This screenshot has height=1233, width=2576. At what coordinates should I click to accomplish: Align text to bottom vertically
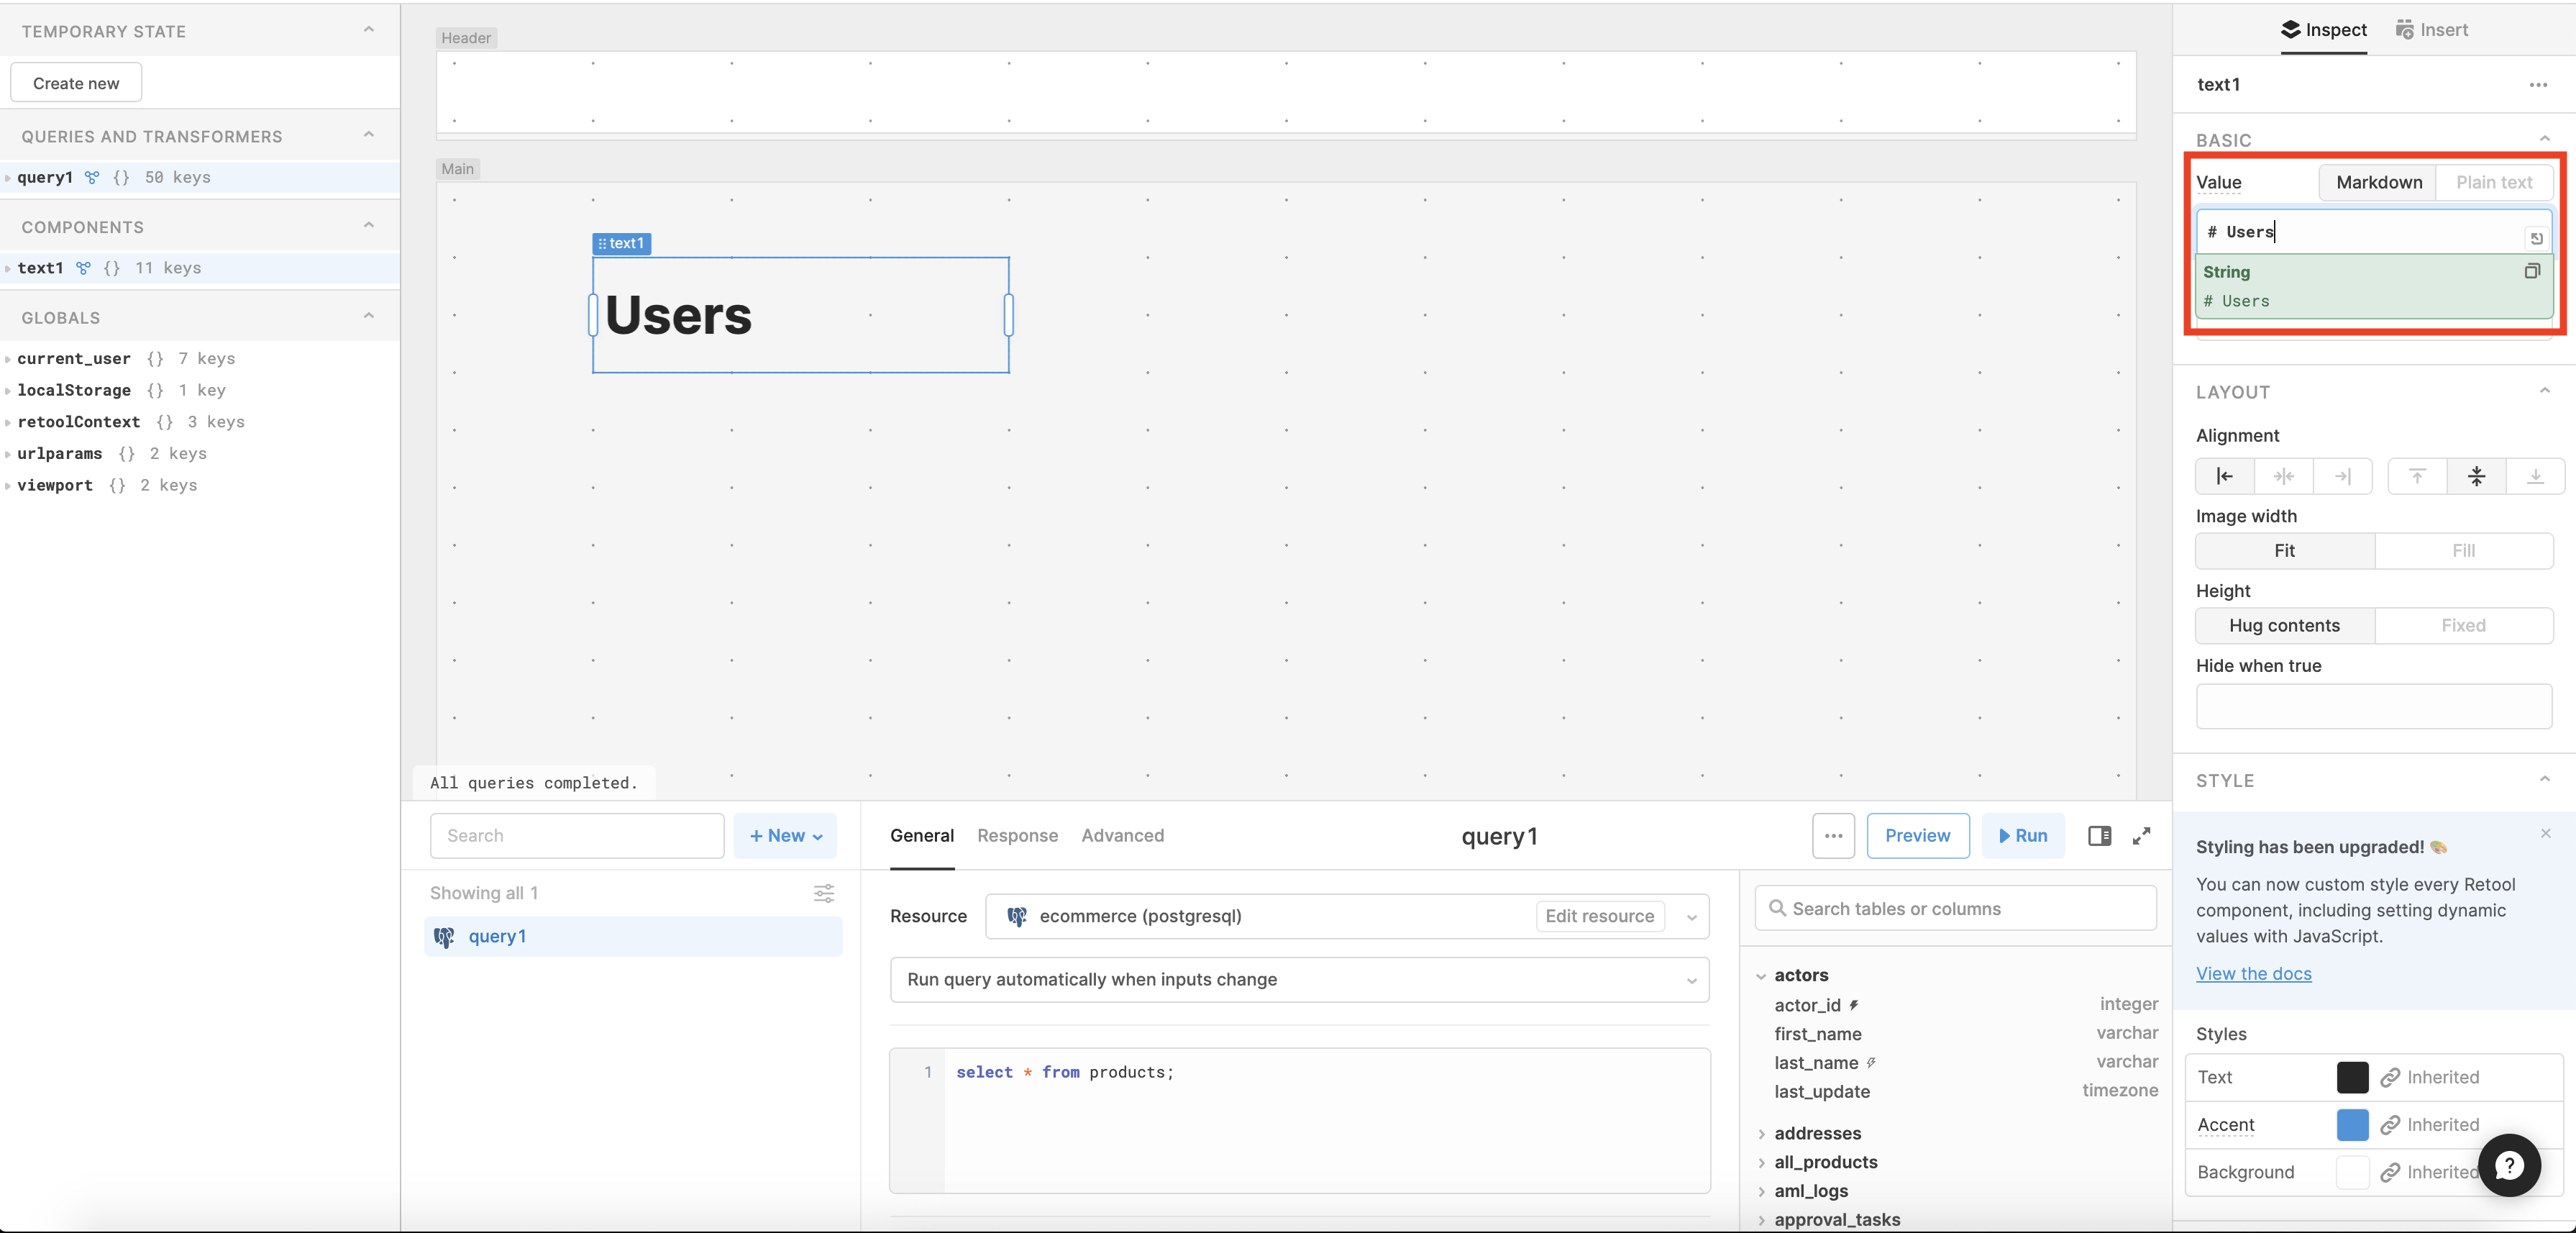(2535, 476)
